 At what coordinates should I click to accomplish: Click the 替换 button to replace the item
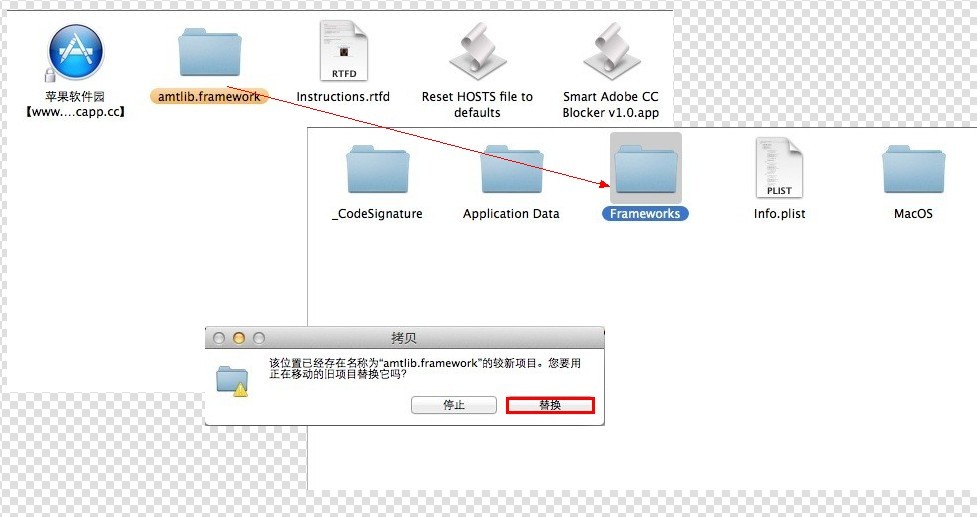click(x=550, y=405)
